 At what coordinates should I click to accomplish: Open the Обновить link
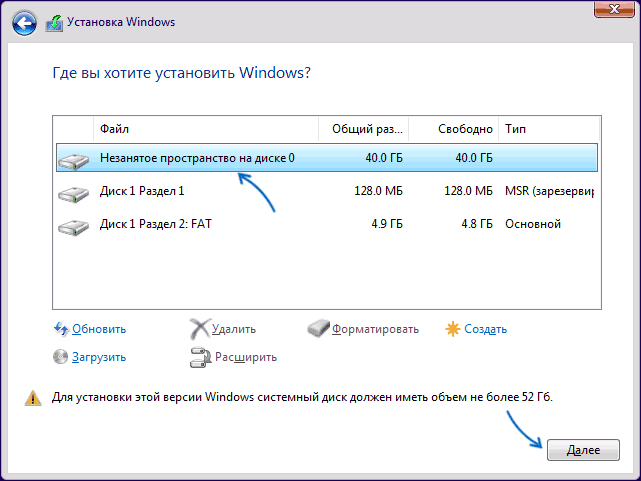99,329
